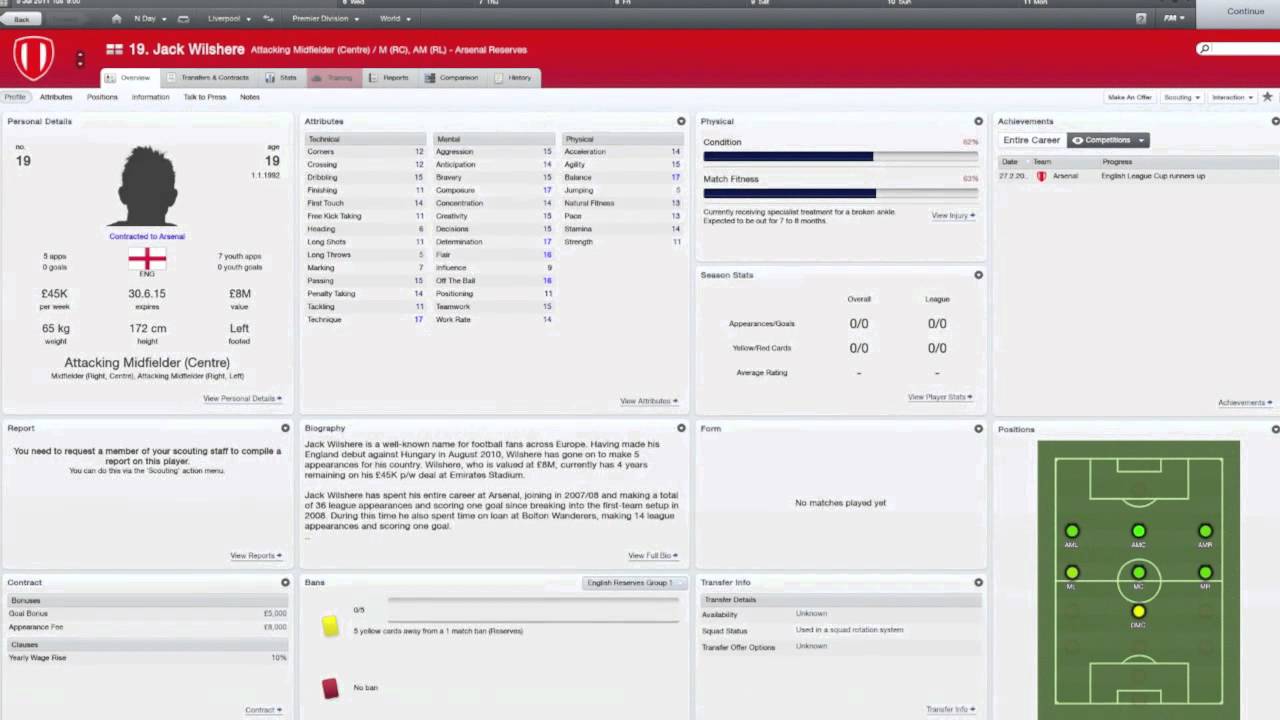
Task: Open English Reserves Group 1 dropdown
Action: 634,582
